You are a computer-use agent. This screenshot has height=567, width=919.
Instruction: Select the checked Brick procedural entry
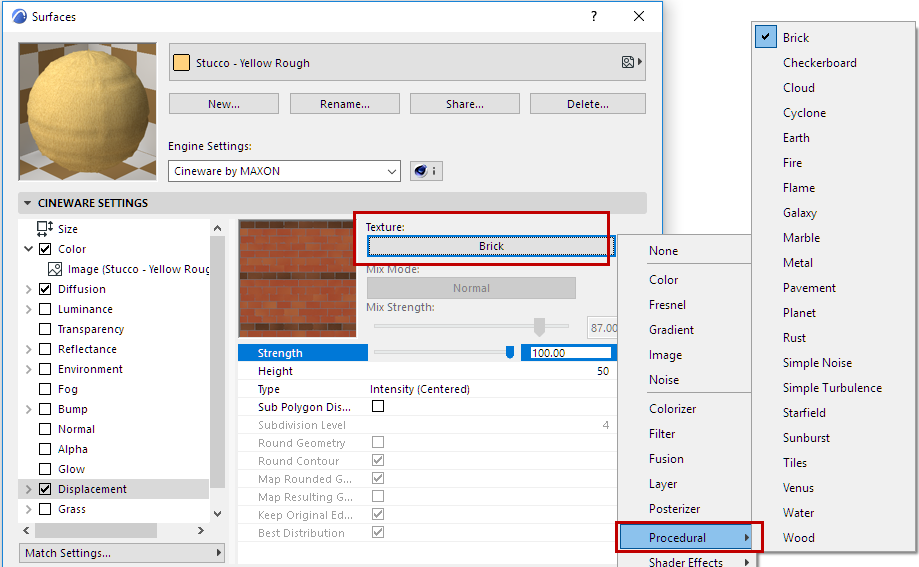pos(795,38)
